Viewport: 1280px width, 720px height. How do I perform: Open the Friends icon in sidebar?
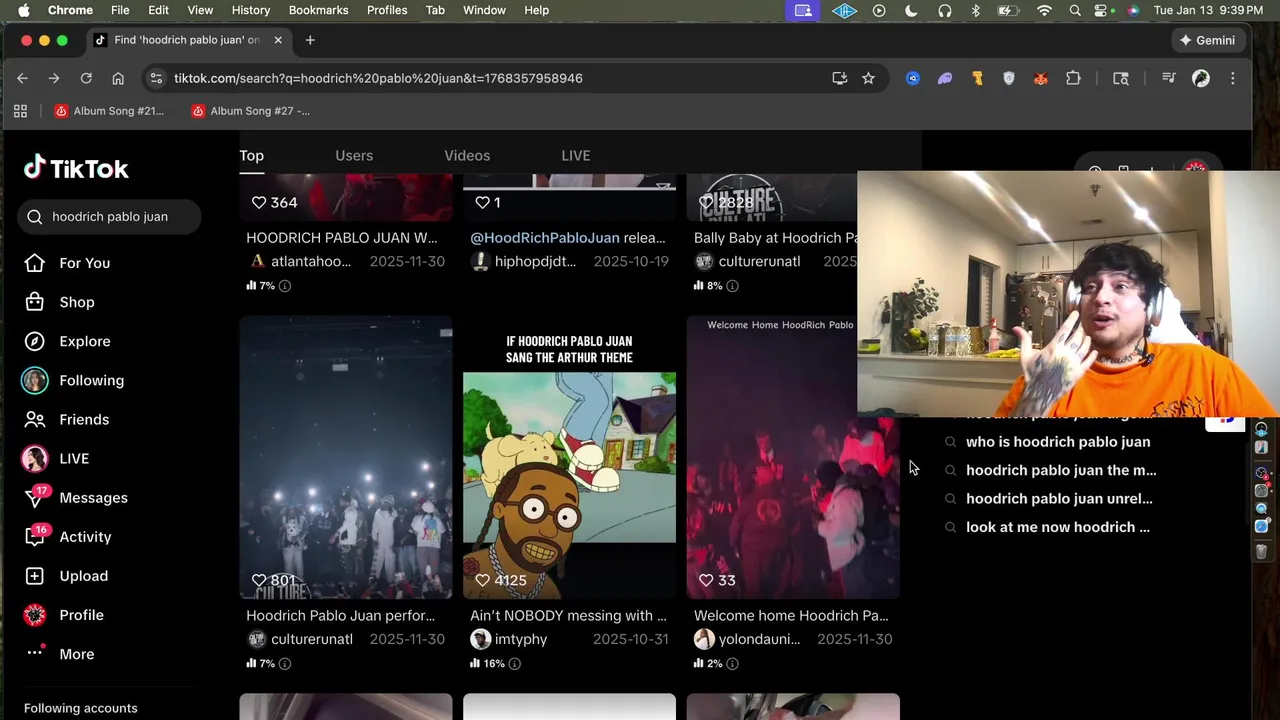pyautogui.click(x=35, y=419)
